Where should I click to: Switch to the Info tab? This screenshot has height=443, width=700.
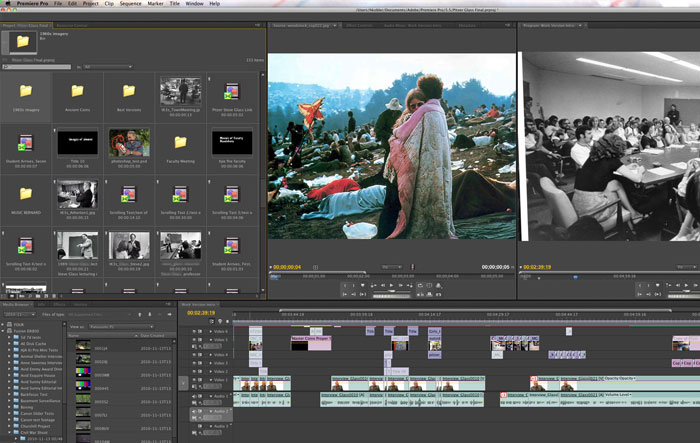click(41, 305)
